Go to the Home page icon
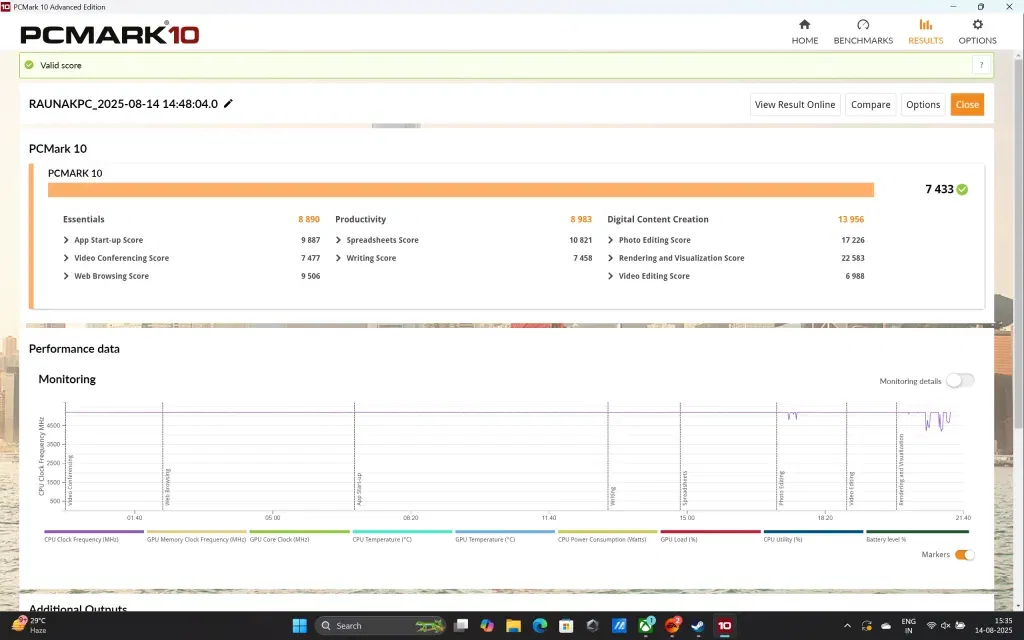The image size is (1024, 640). [805, 25]
